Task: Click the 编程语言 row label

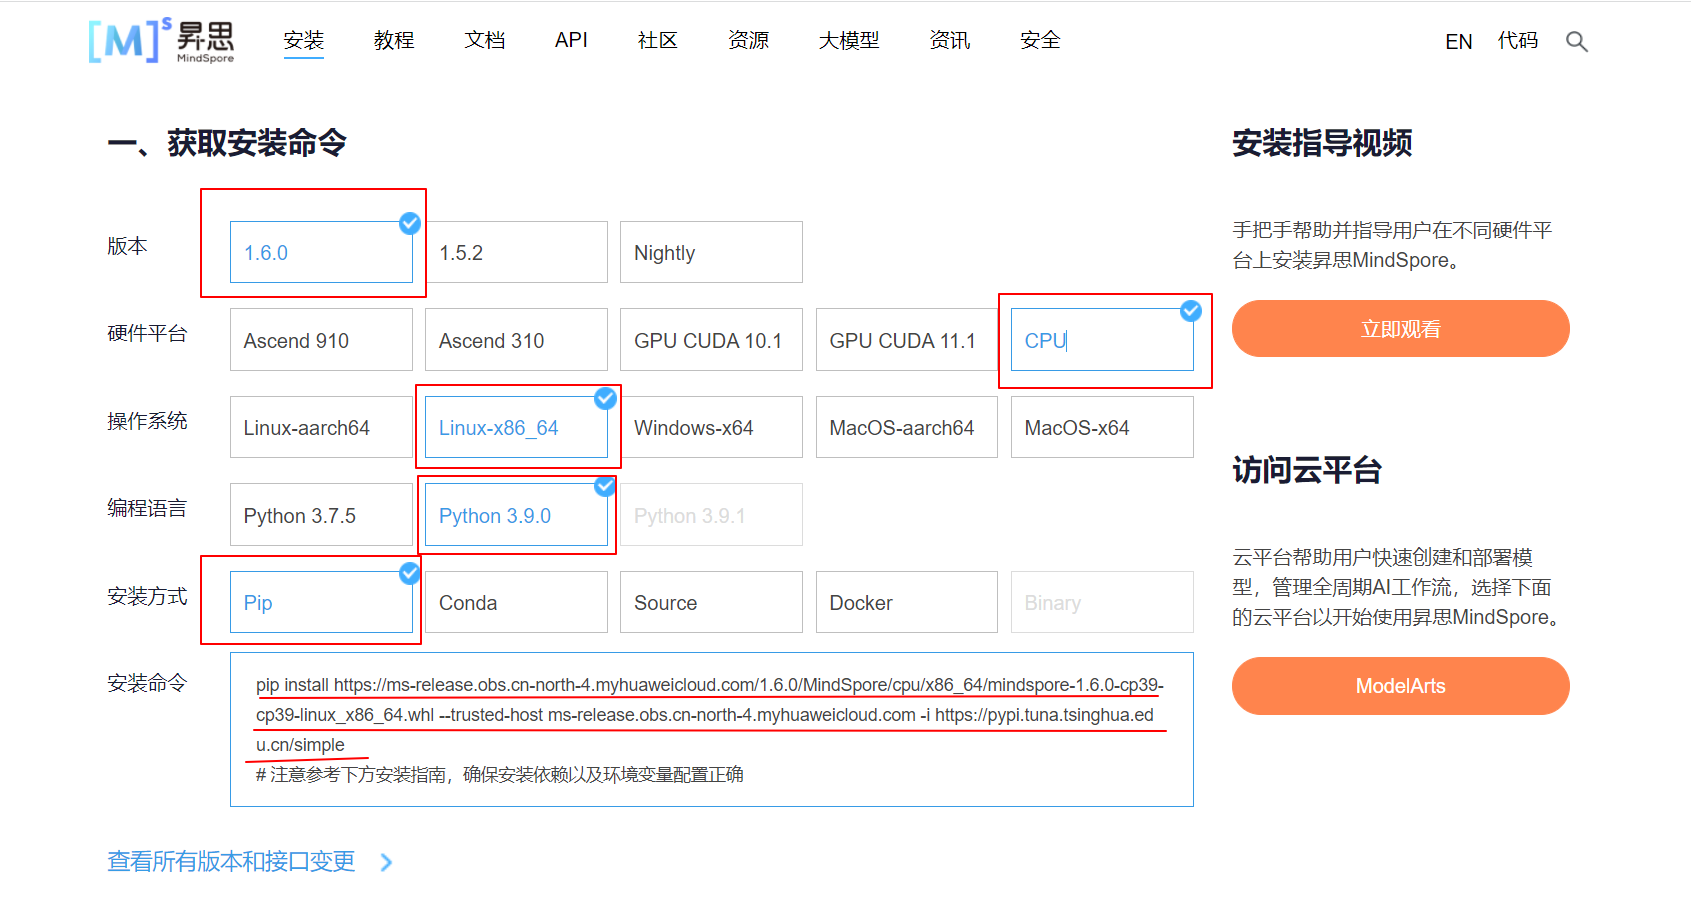Action: pyautogui.click(x=147, y=509)
